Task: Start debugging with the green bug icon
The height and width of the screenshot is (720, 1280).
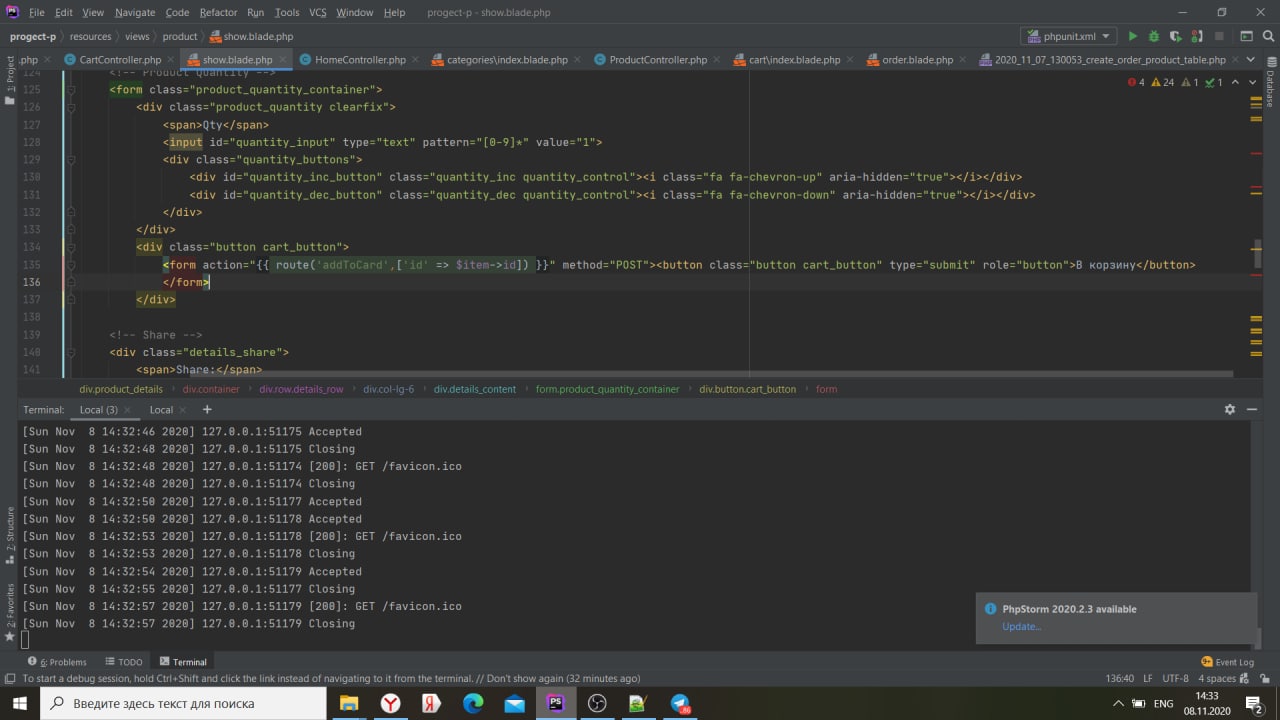Action: point(1153,36)
